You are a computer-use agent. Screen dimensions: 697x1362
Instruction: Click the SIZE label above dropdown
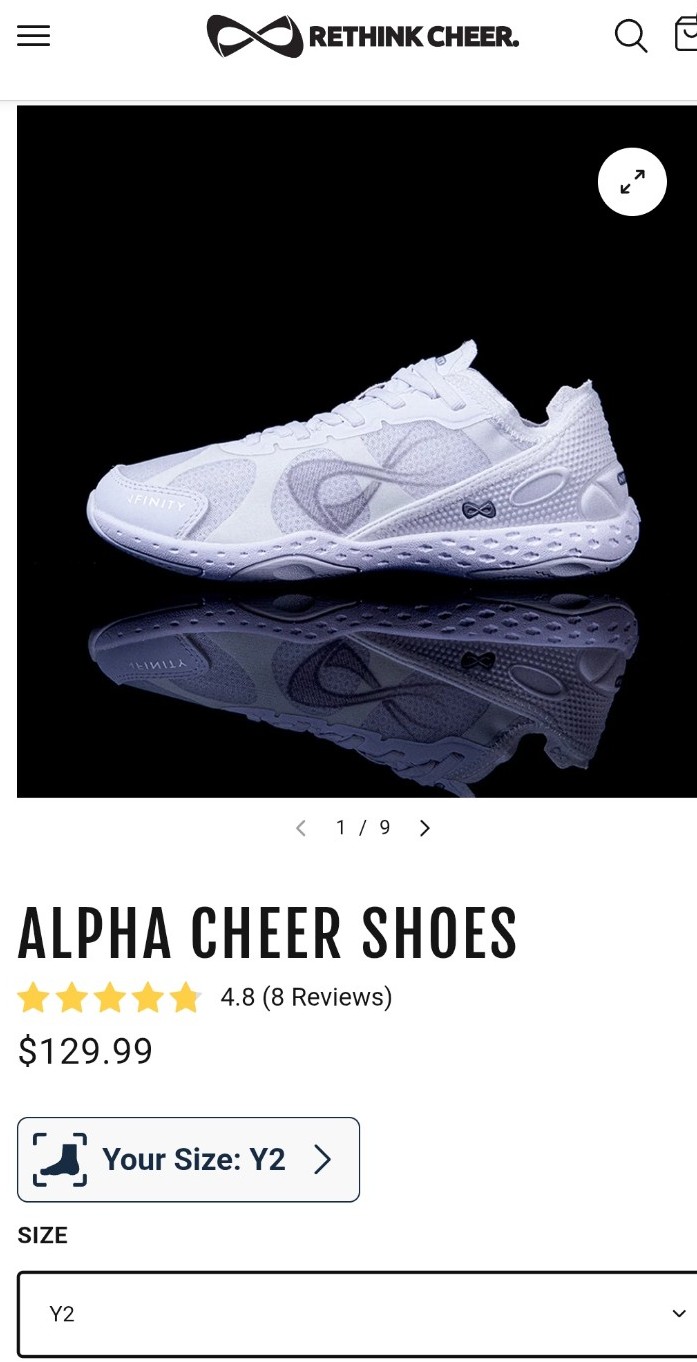43,1236
